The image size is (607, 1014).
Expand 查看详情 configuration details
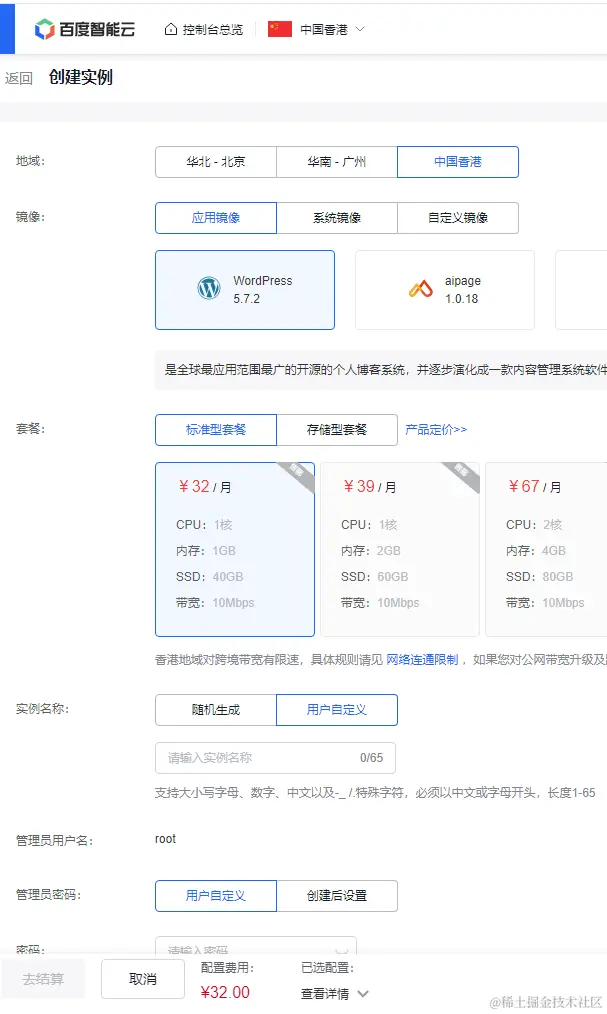point(335,994)
